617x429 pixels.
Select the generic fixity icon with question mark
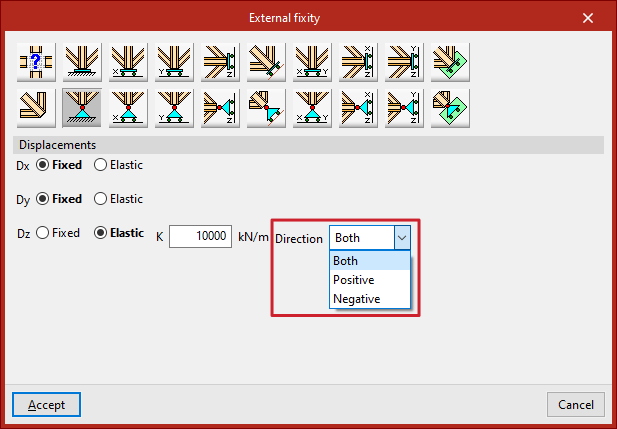coord(36,62)
